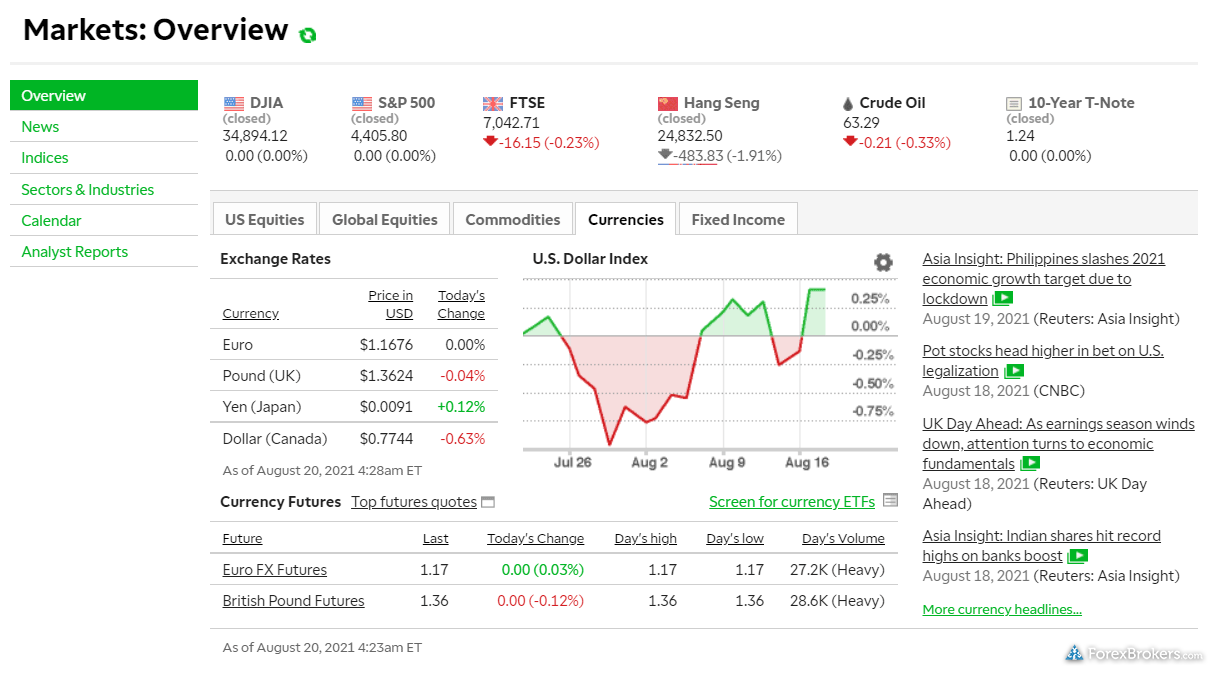Click the document icon next to 10-Year T-Note

(1014, 103)
